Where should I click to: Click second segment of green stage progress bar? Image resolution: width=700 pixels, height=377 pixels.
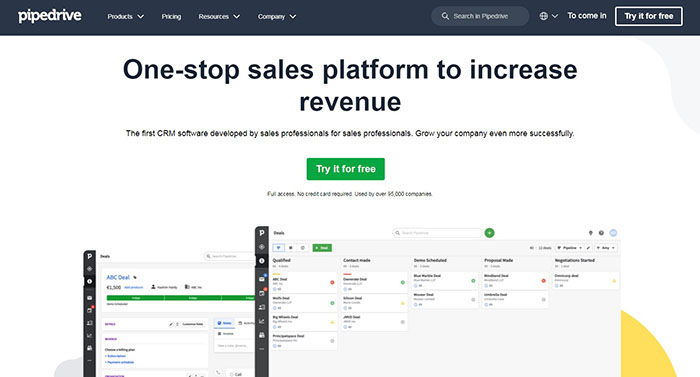click(193, 297)
